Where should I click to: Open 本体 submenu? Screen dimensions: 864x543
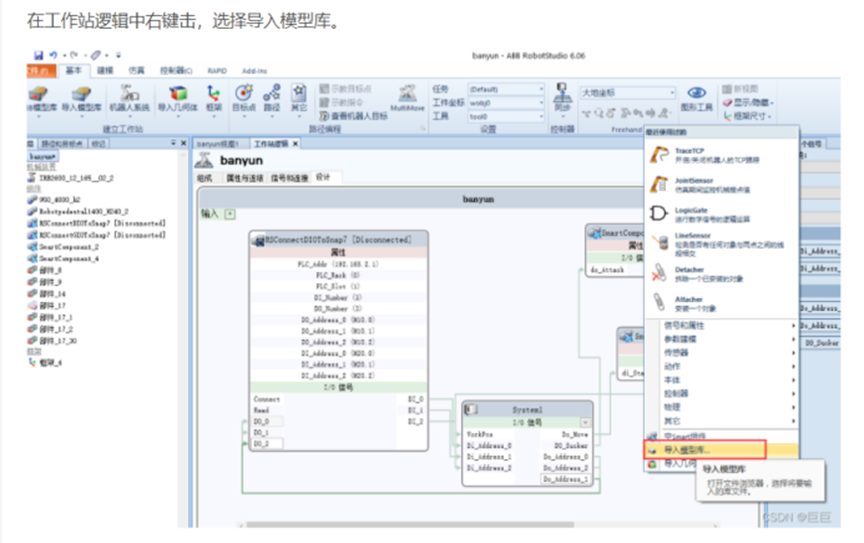(722, 380)
